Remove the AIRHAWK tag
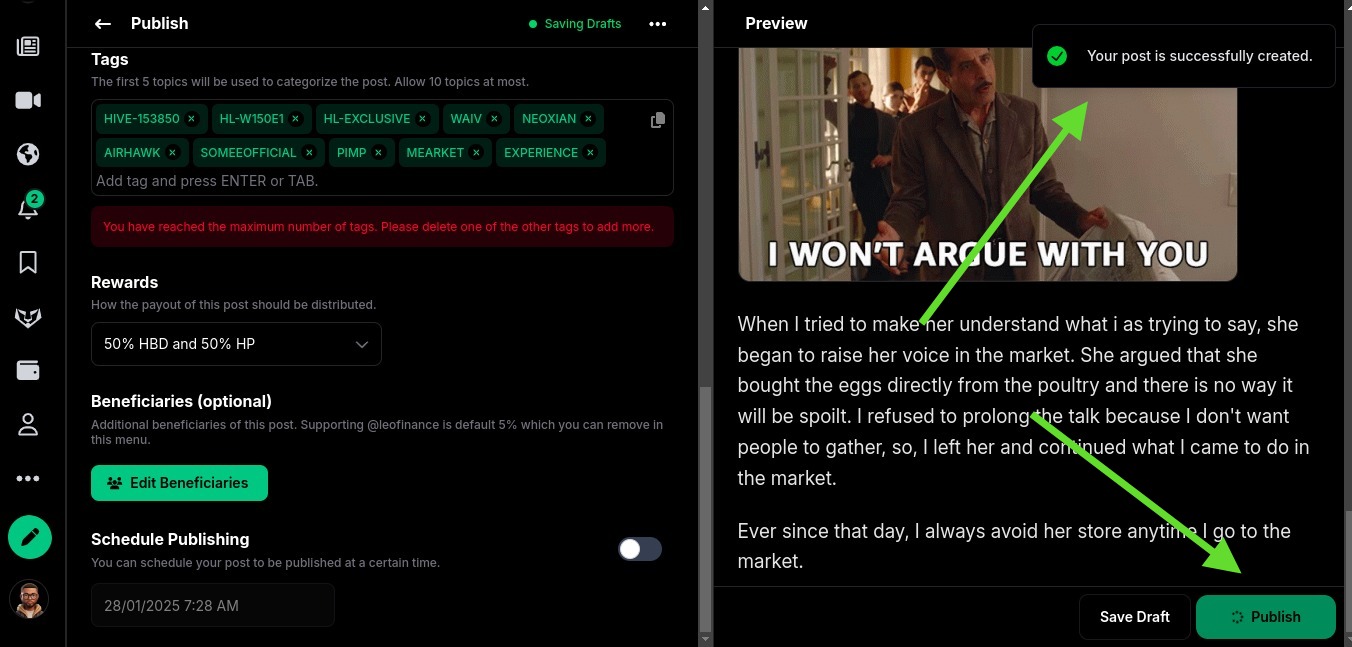 pos(172,153)
